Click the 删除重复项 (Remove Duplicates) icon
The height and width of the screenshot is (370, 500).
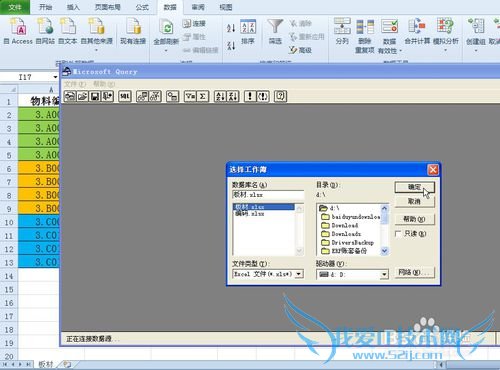point(365,36)
